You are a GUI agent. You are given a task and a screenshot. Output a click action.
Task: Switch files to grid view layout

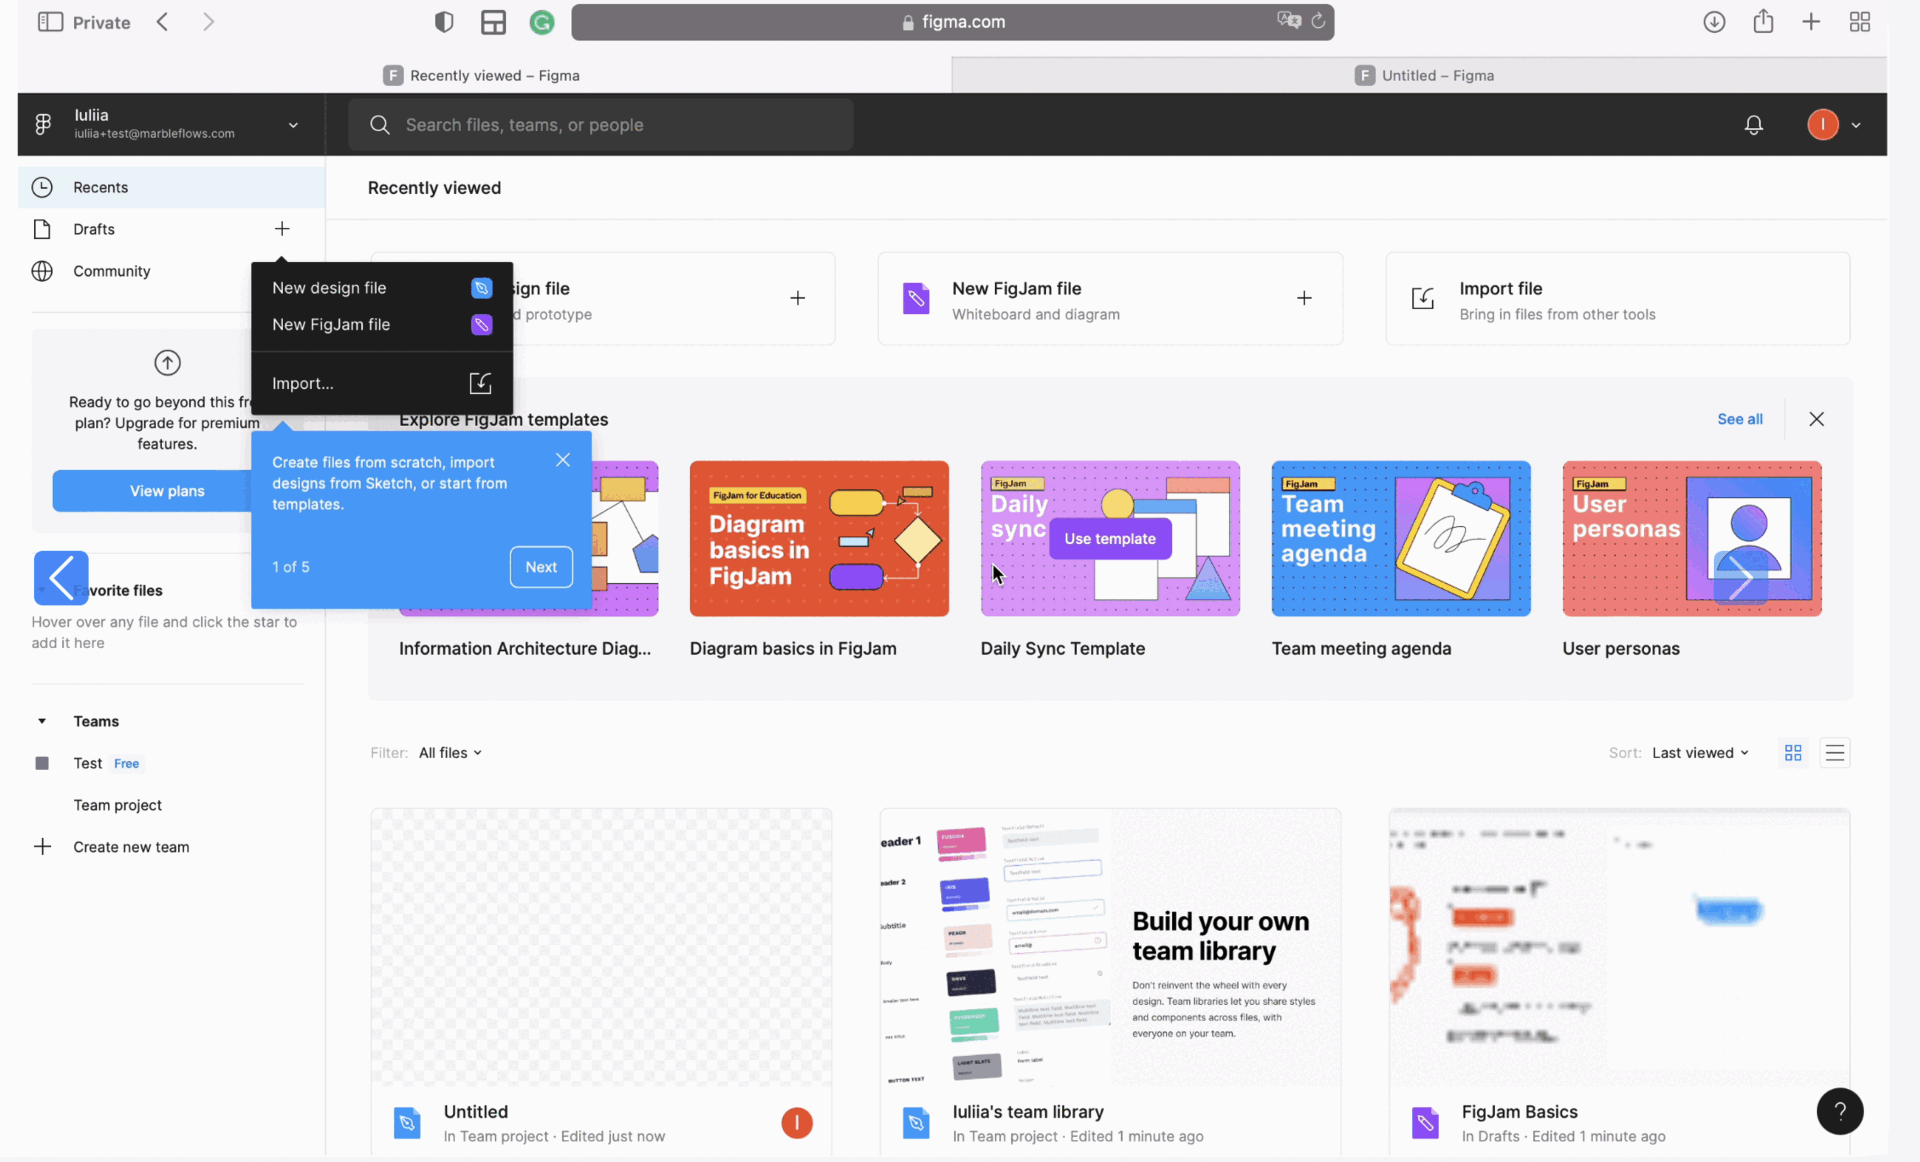[1793, 752]
